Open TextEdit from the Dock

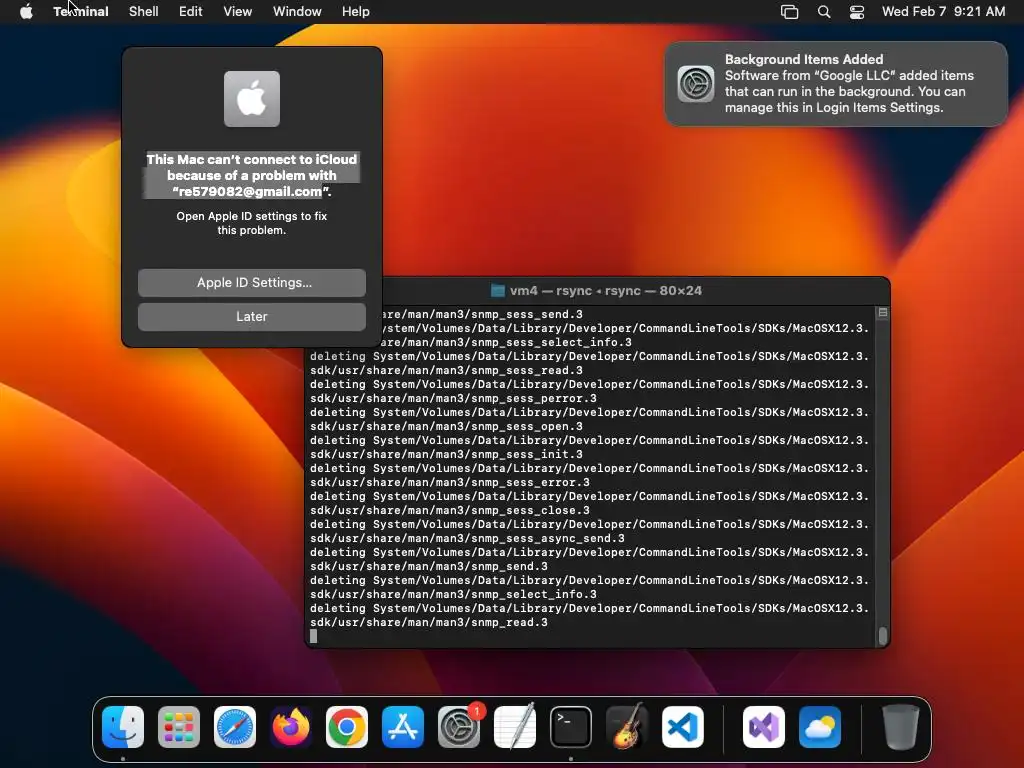[515, 727]
